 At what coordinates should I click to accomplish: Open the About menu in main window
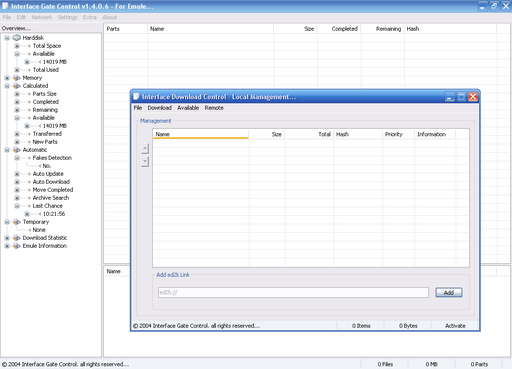pos(109,17)
